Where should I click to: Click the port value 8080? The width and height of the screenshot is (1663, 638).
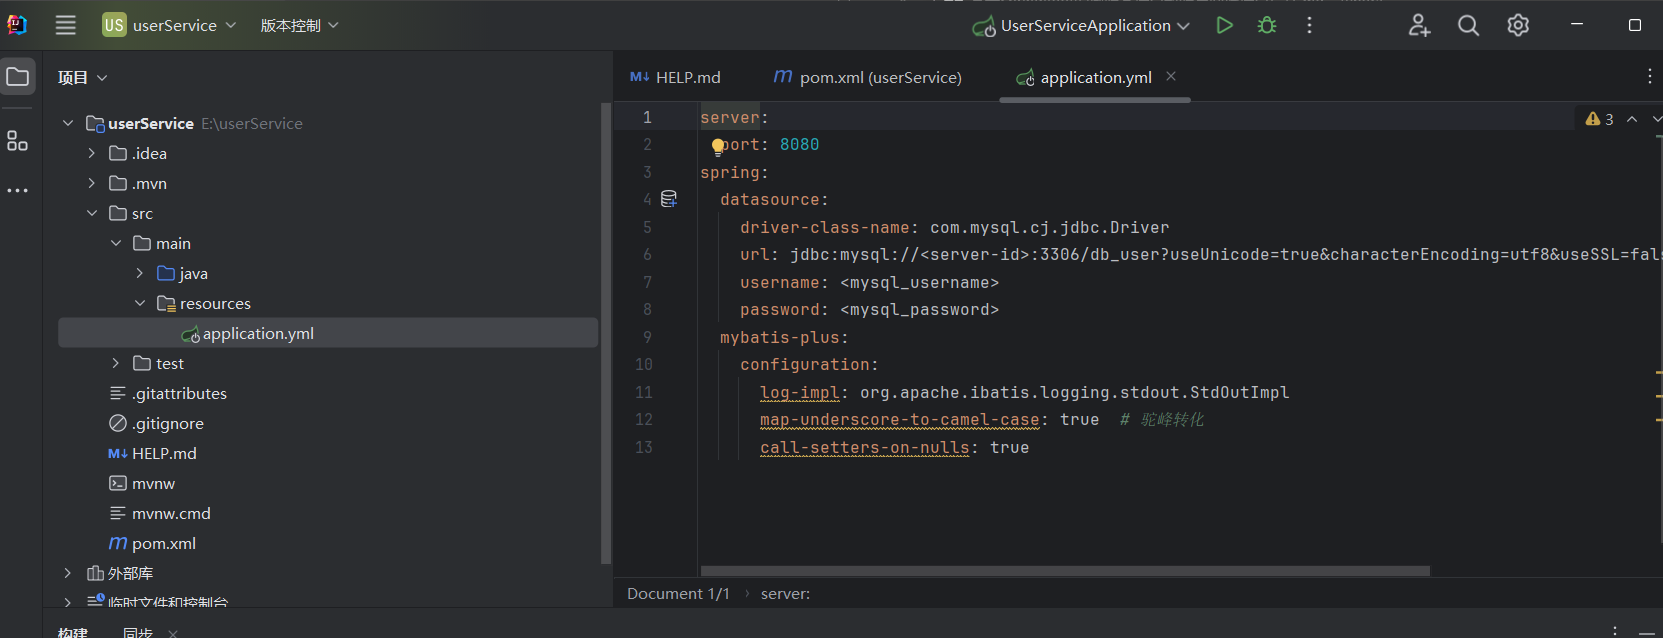[799, 145]
